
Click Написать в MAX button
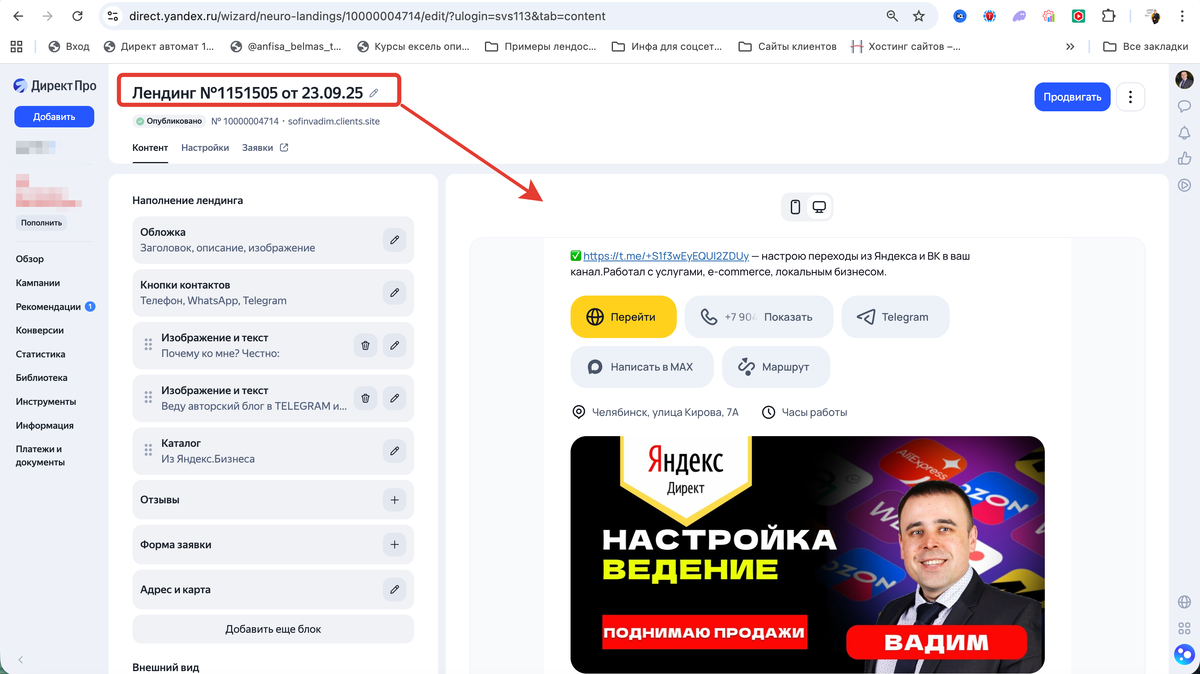[x=642, y=367]
